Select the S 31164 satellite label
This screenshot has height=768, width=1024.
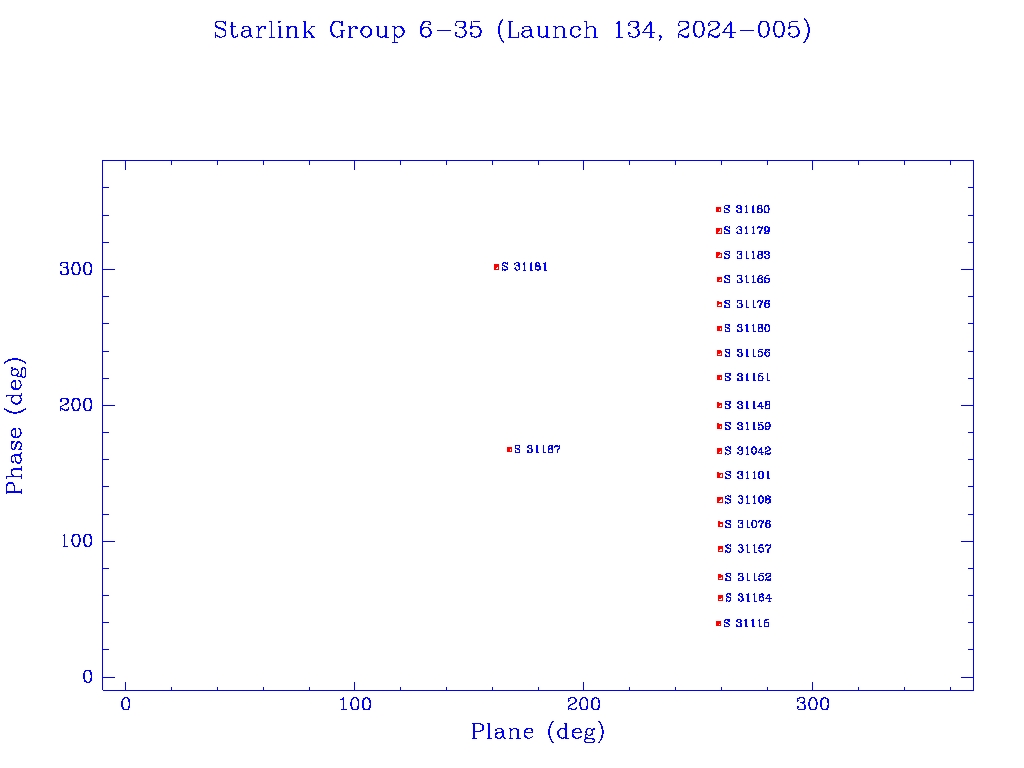coord(748,598)
